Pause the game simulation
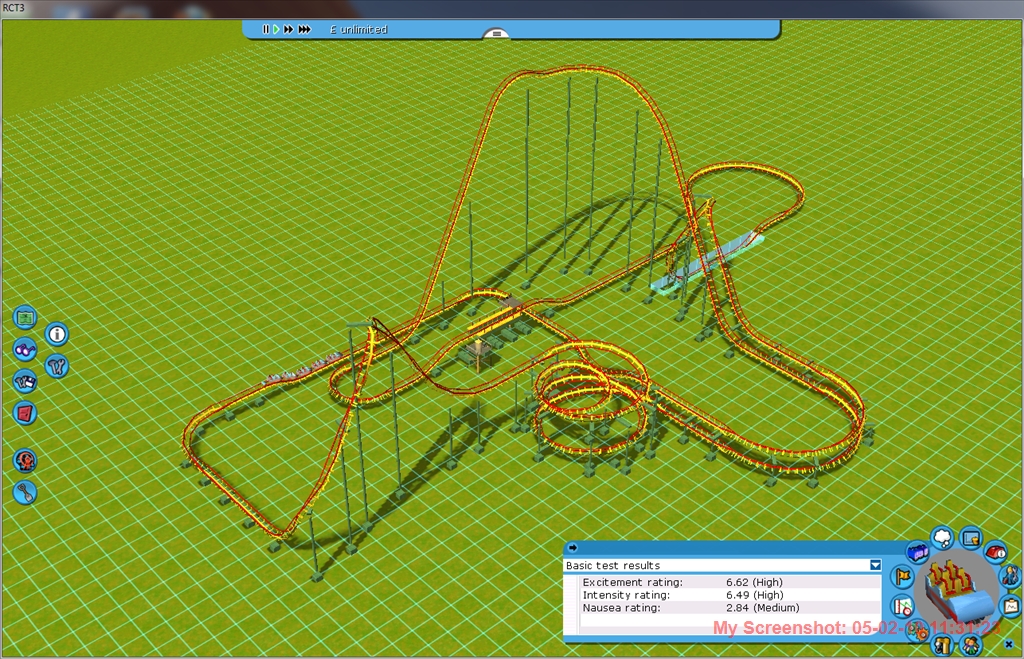This screenshot has height=659, width=1024. tap(266, 30)
